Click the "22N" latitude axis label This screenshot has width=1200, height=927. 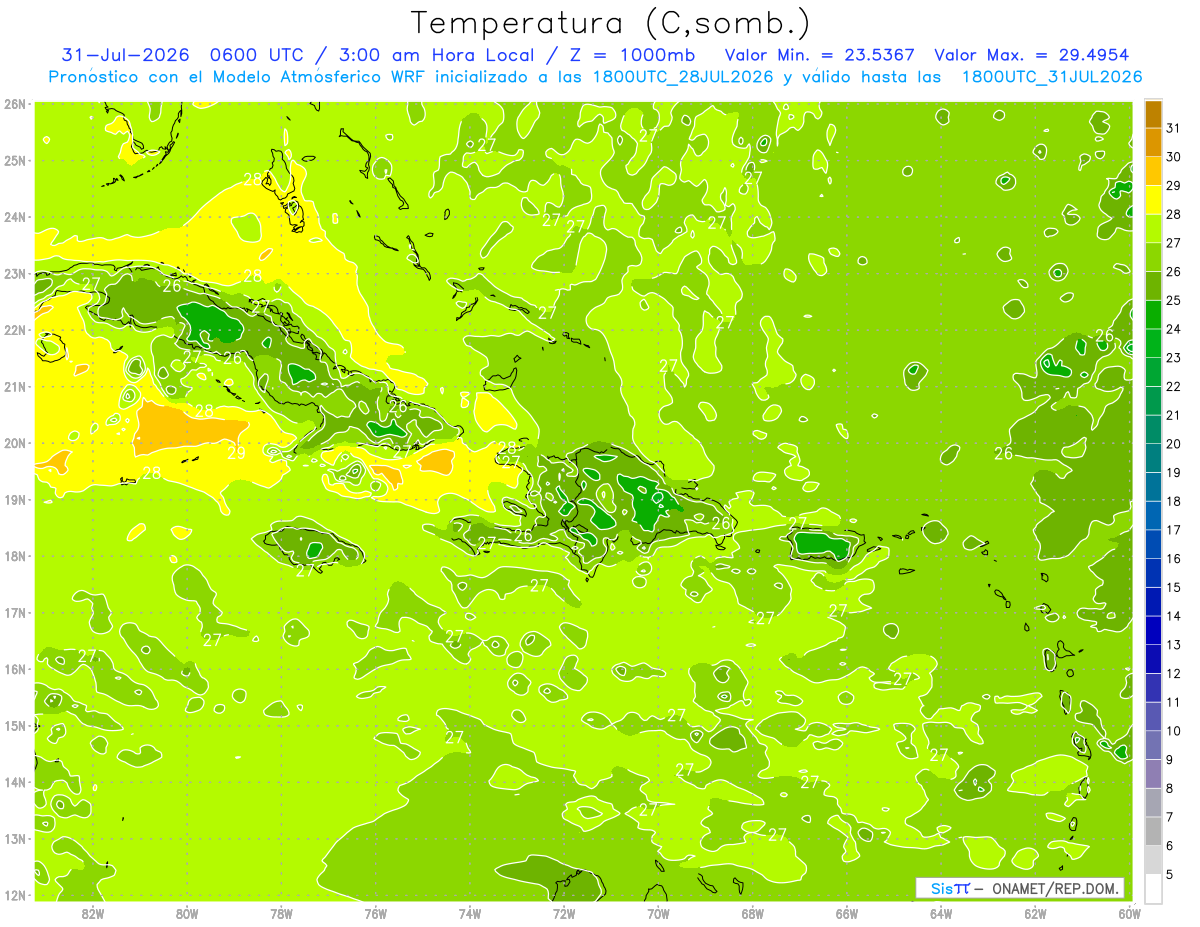(x=14, y=330)
